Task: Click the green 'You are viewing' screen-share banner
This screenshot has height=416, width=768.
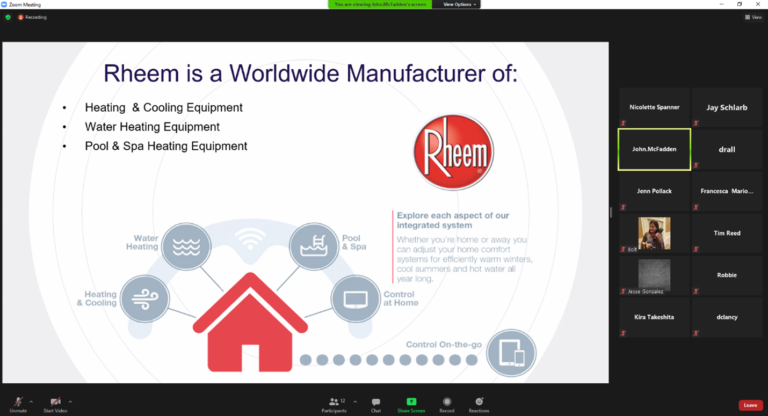Action: pyautogui.click(x=380, y=4)
